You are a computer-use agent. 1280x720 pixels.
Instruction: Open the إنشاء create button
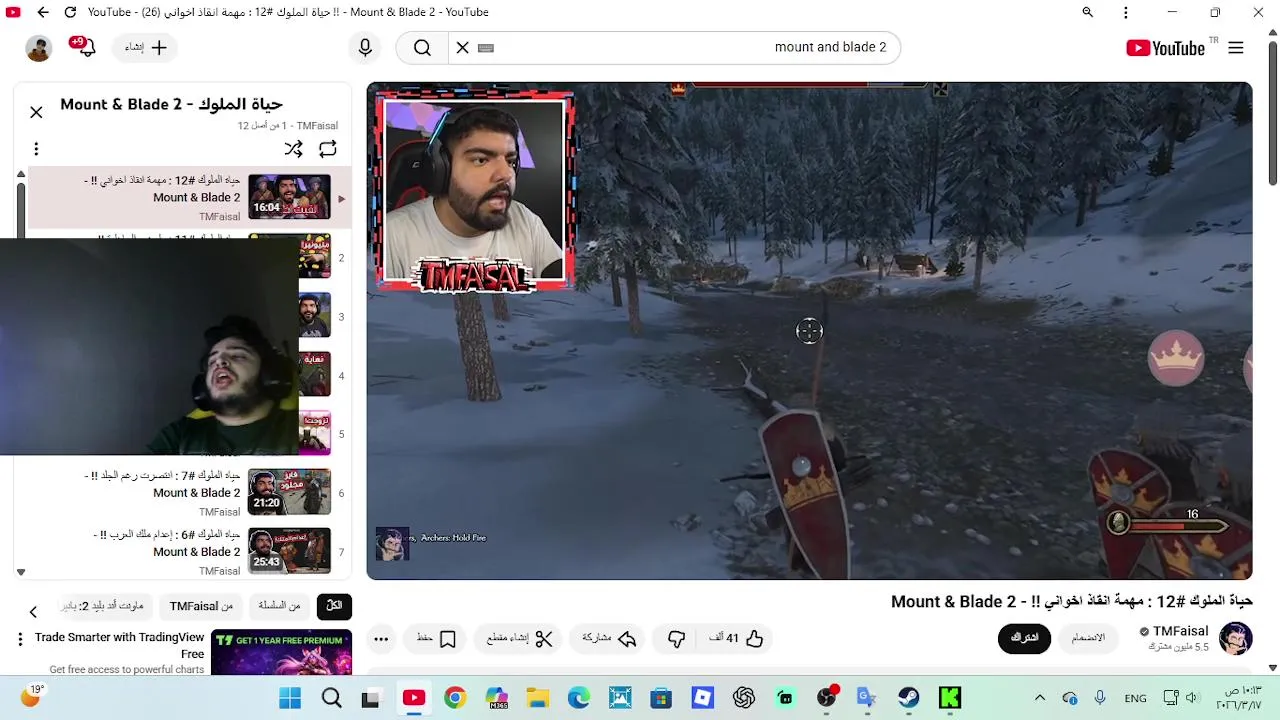[x=146, y=48]
